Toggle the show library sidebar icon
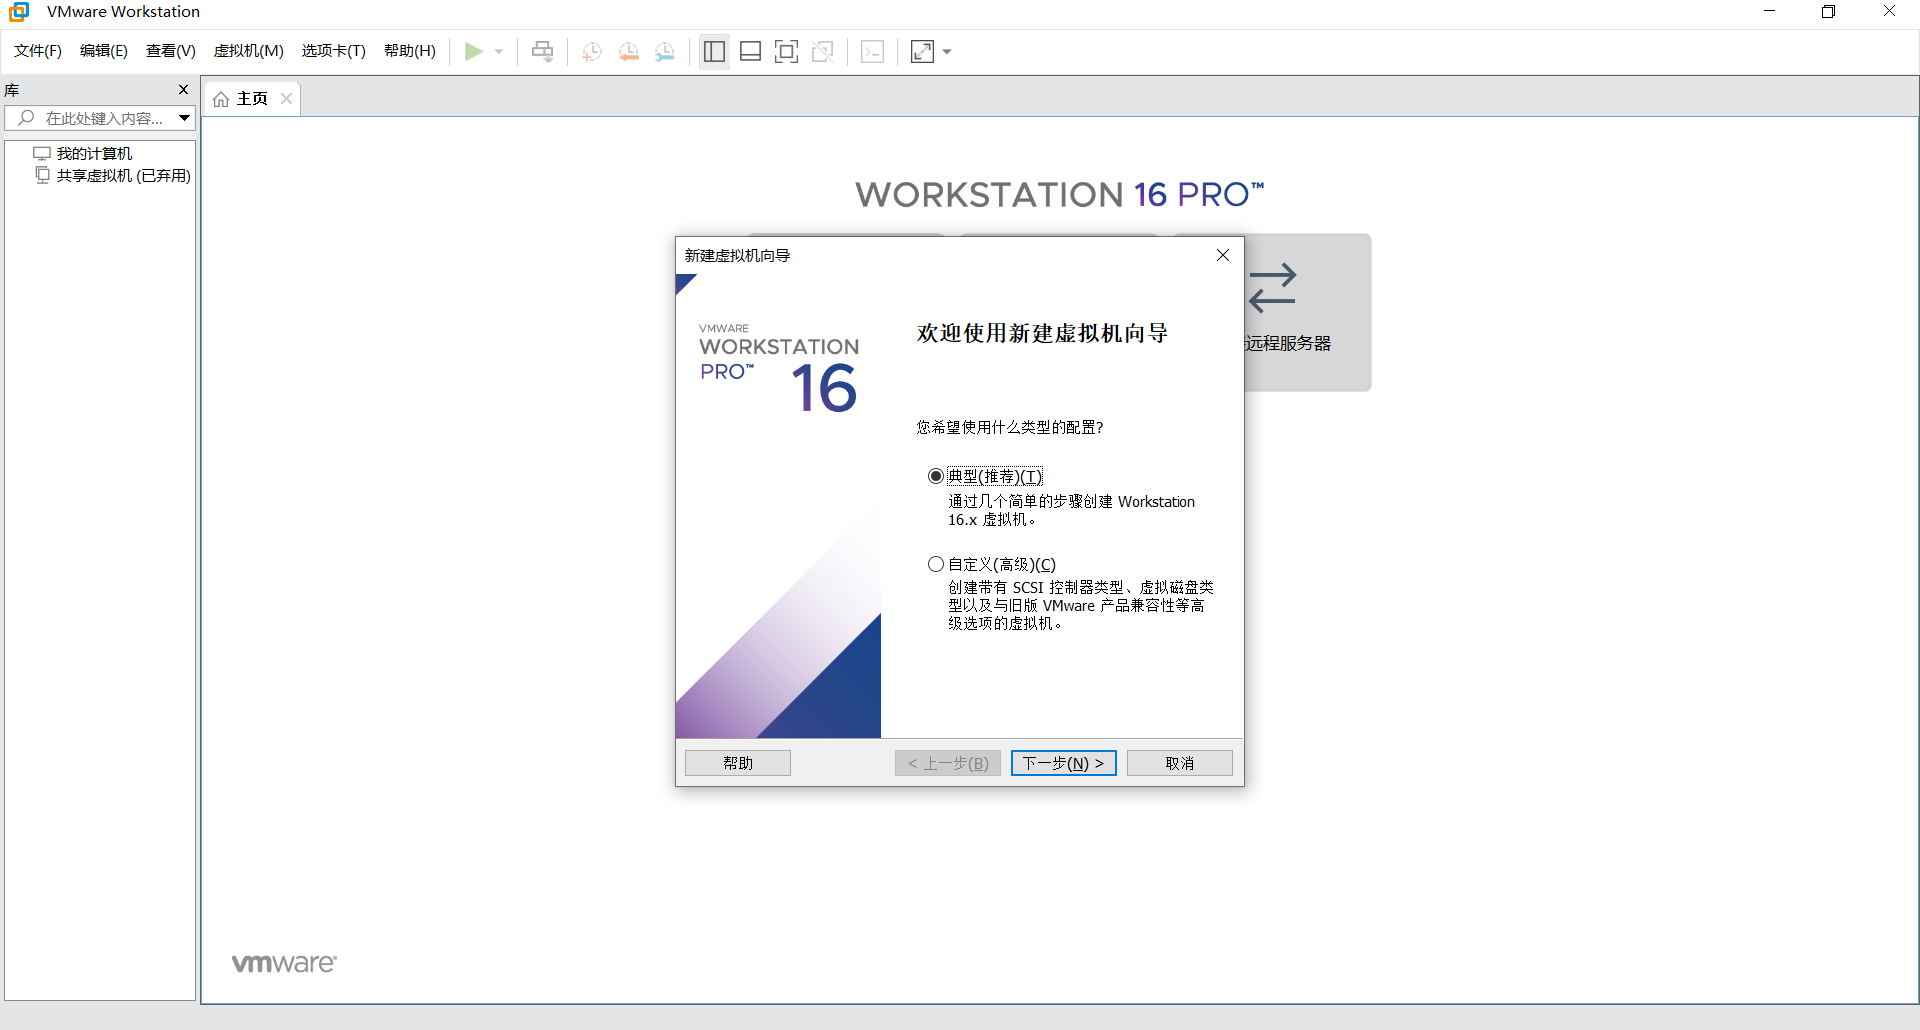The image size is (1920, 1030). point(714,51)
